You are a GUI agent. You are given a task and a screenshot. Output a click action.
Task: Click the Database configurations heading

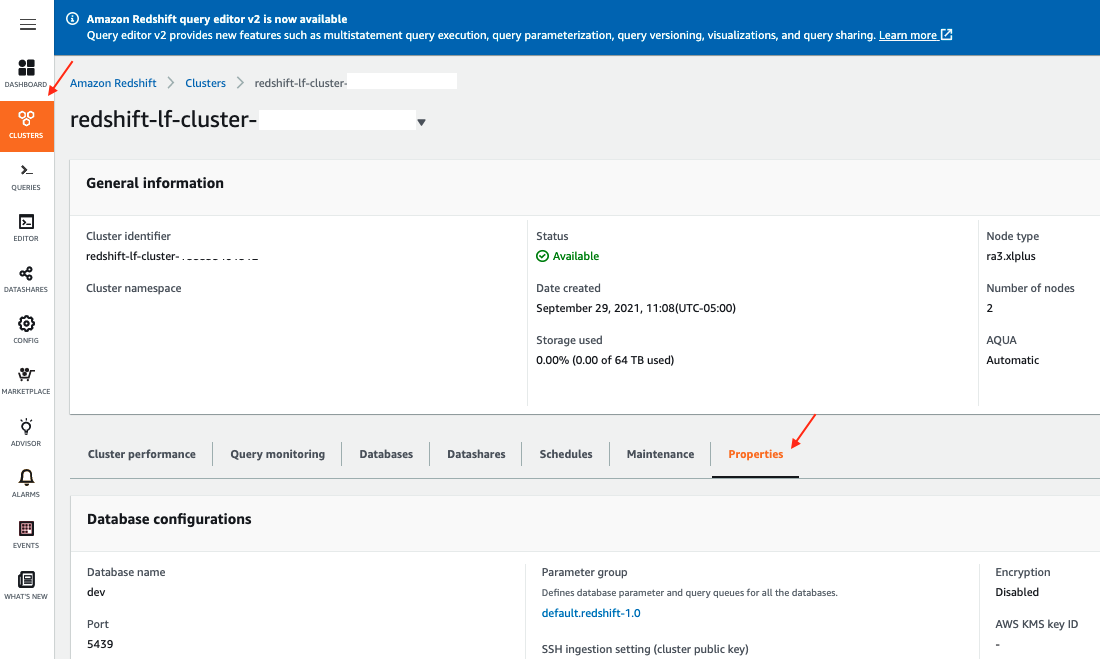(169, 519)
